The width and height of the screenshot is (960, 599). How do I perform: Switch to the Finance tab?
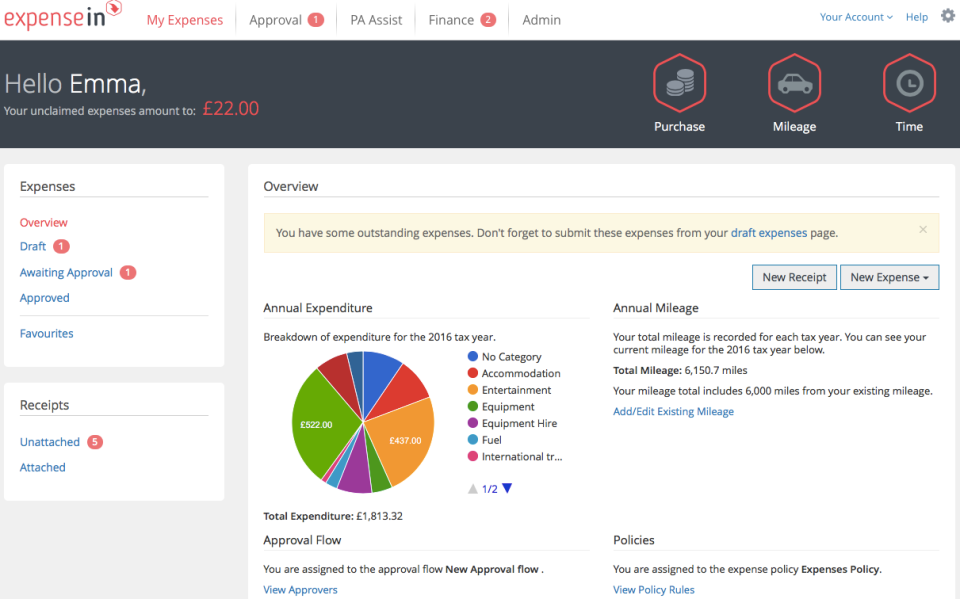pos(454,19)
